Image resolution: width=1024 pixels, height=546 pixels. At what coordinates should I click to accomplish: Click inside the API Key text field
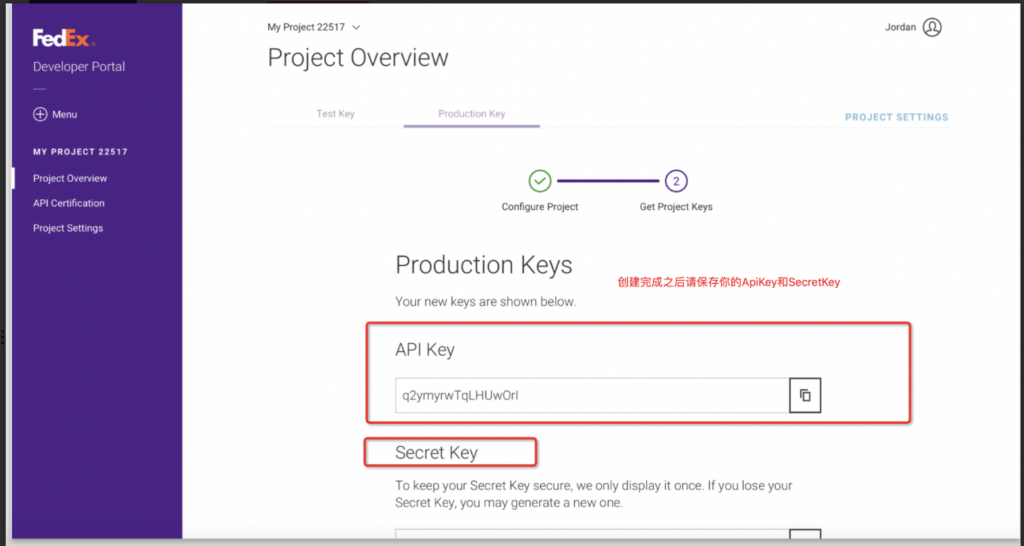(592, 395)
